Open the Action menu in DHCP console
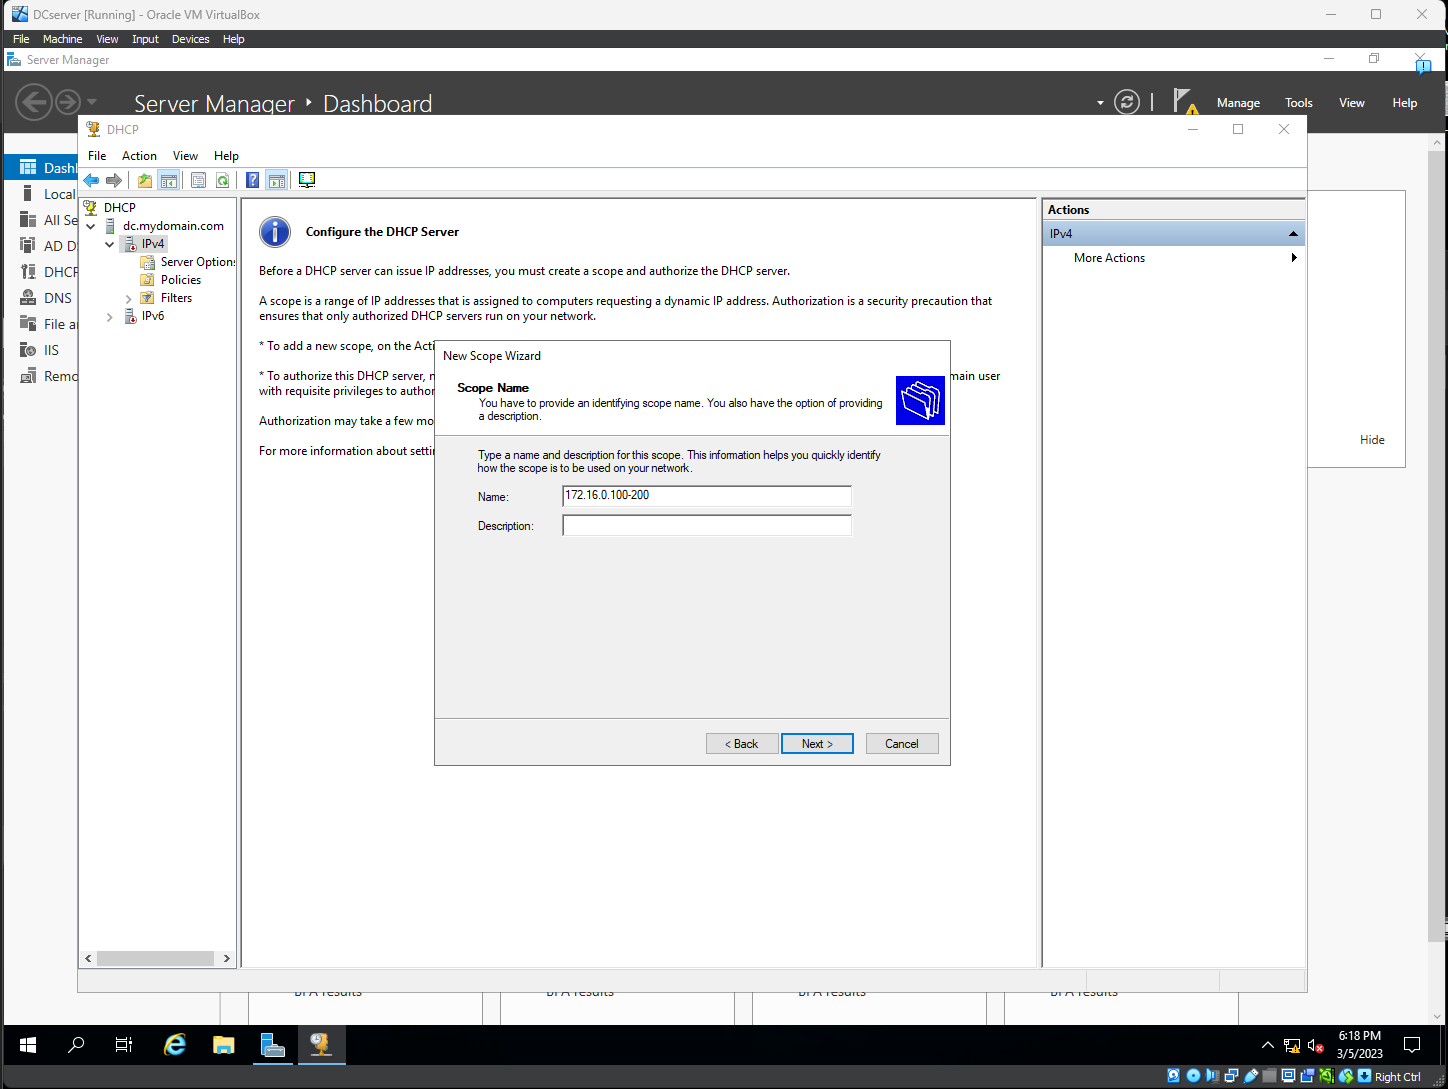Viewport: 1448px width, 1089px height. coord(139,156)
